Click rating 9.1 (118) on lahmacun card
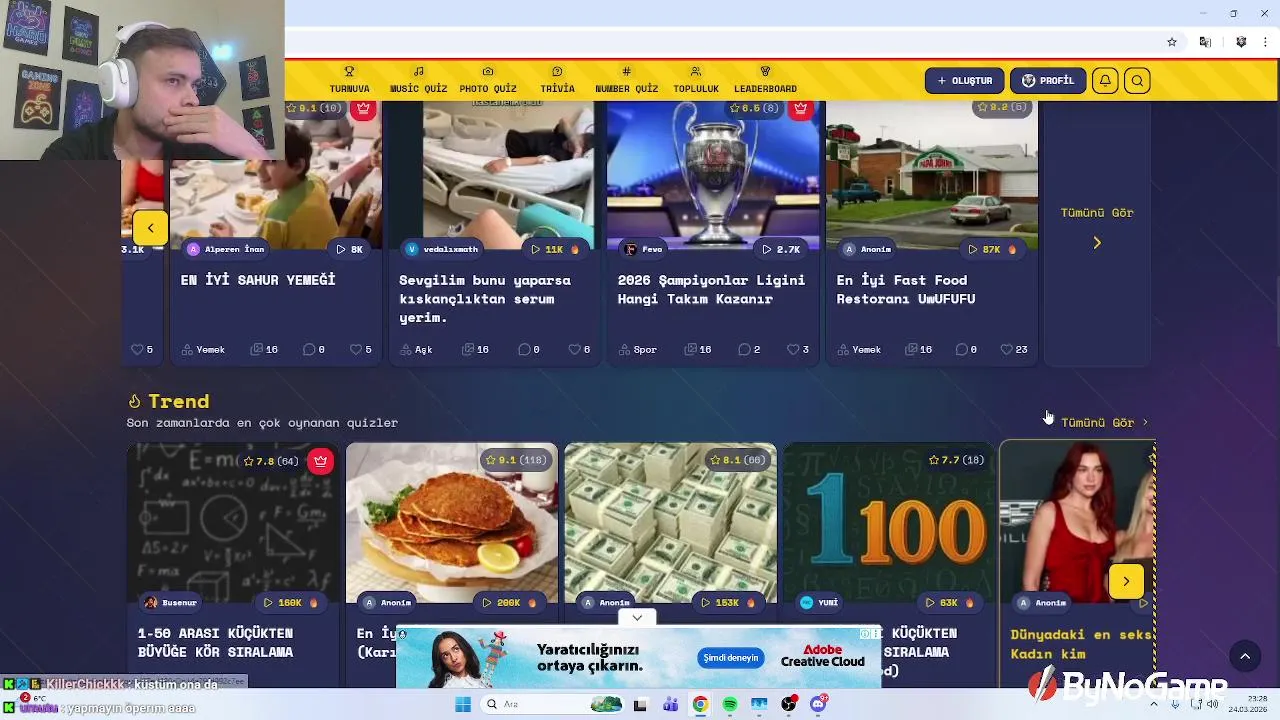 (x=515, y=460)
